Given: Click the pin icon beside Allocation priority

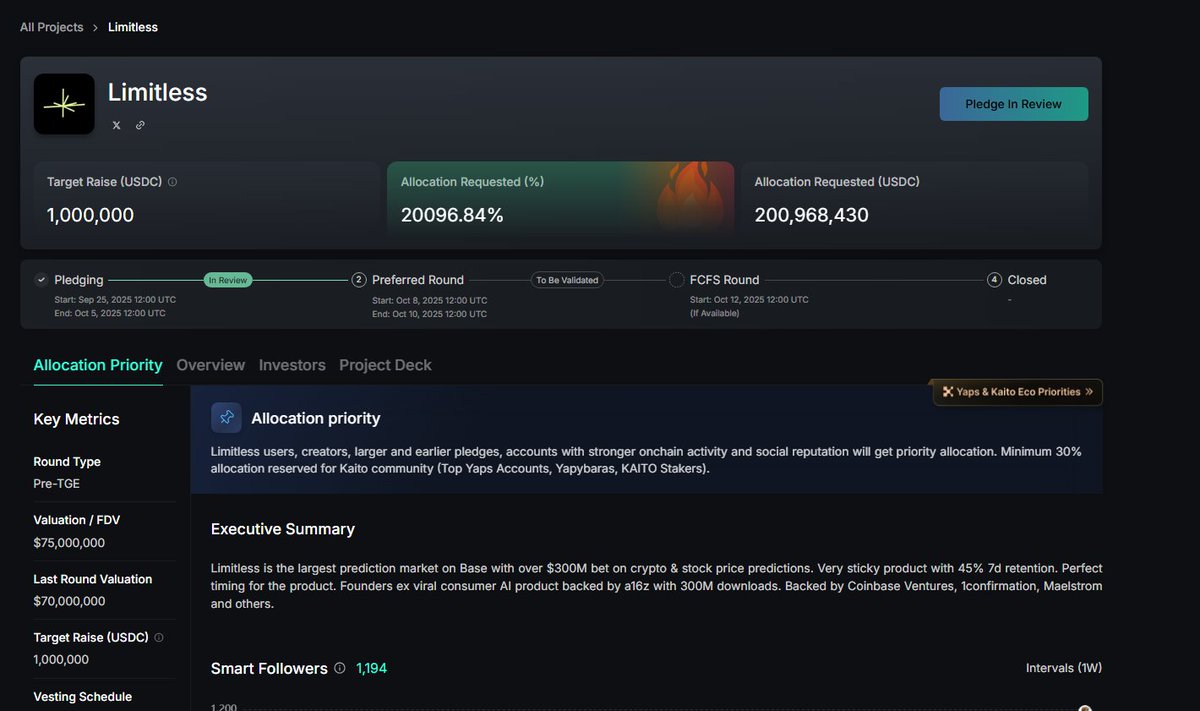Looking at the screenshot, I should [226, 418].
